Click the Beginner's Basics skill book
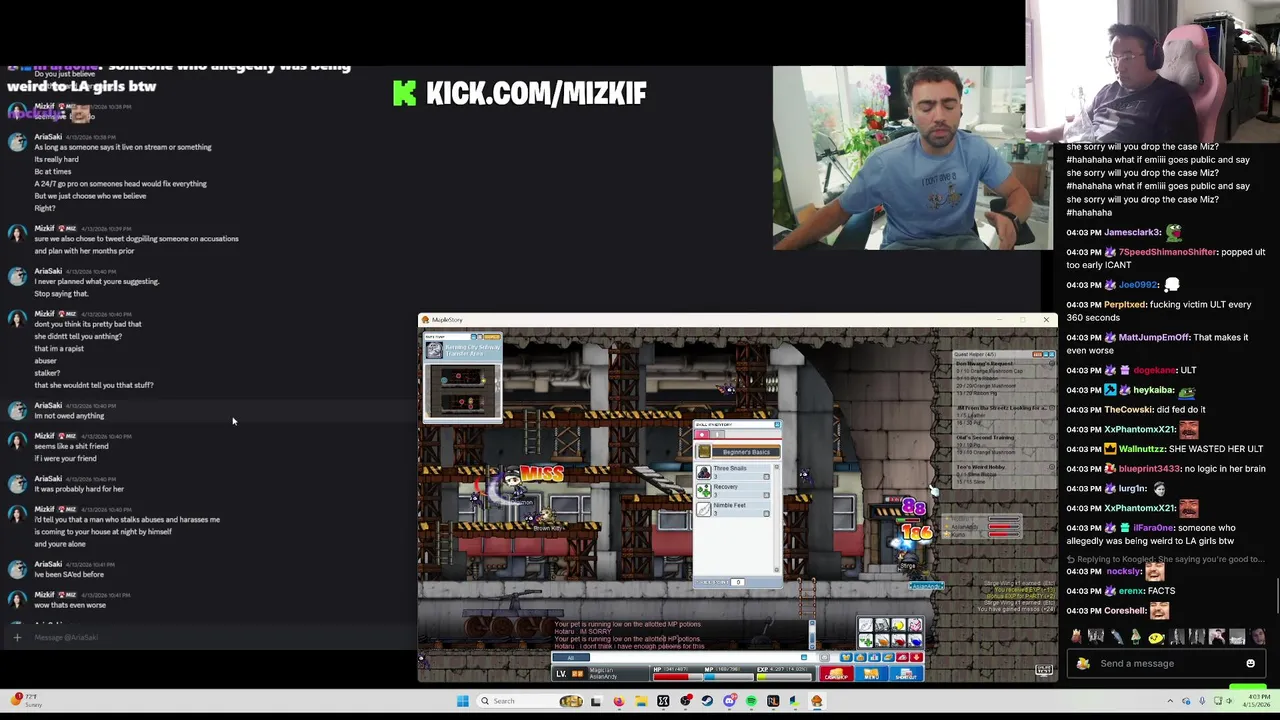Image resolution: width=1280 pixels, height=720 pixels. pos(738,452)
